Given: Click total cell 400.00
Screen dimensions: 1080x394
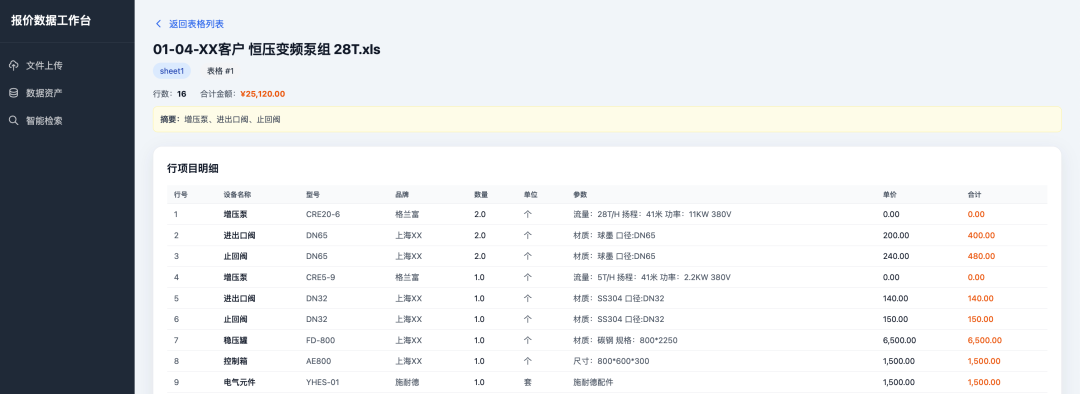Looking at the screenshot, I should [981, 236].
